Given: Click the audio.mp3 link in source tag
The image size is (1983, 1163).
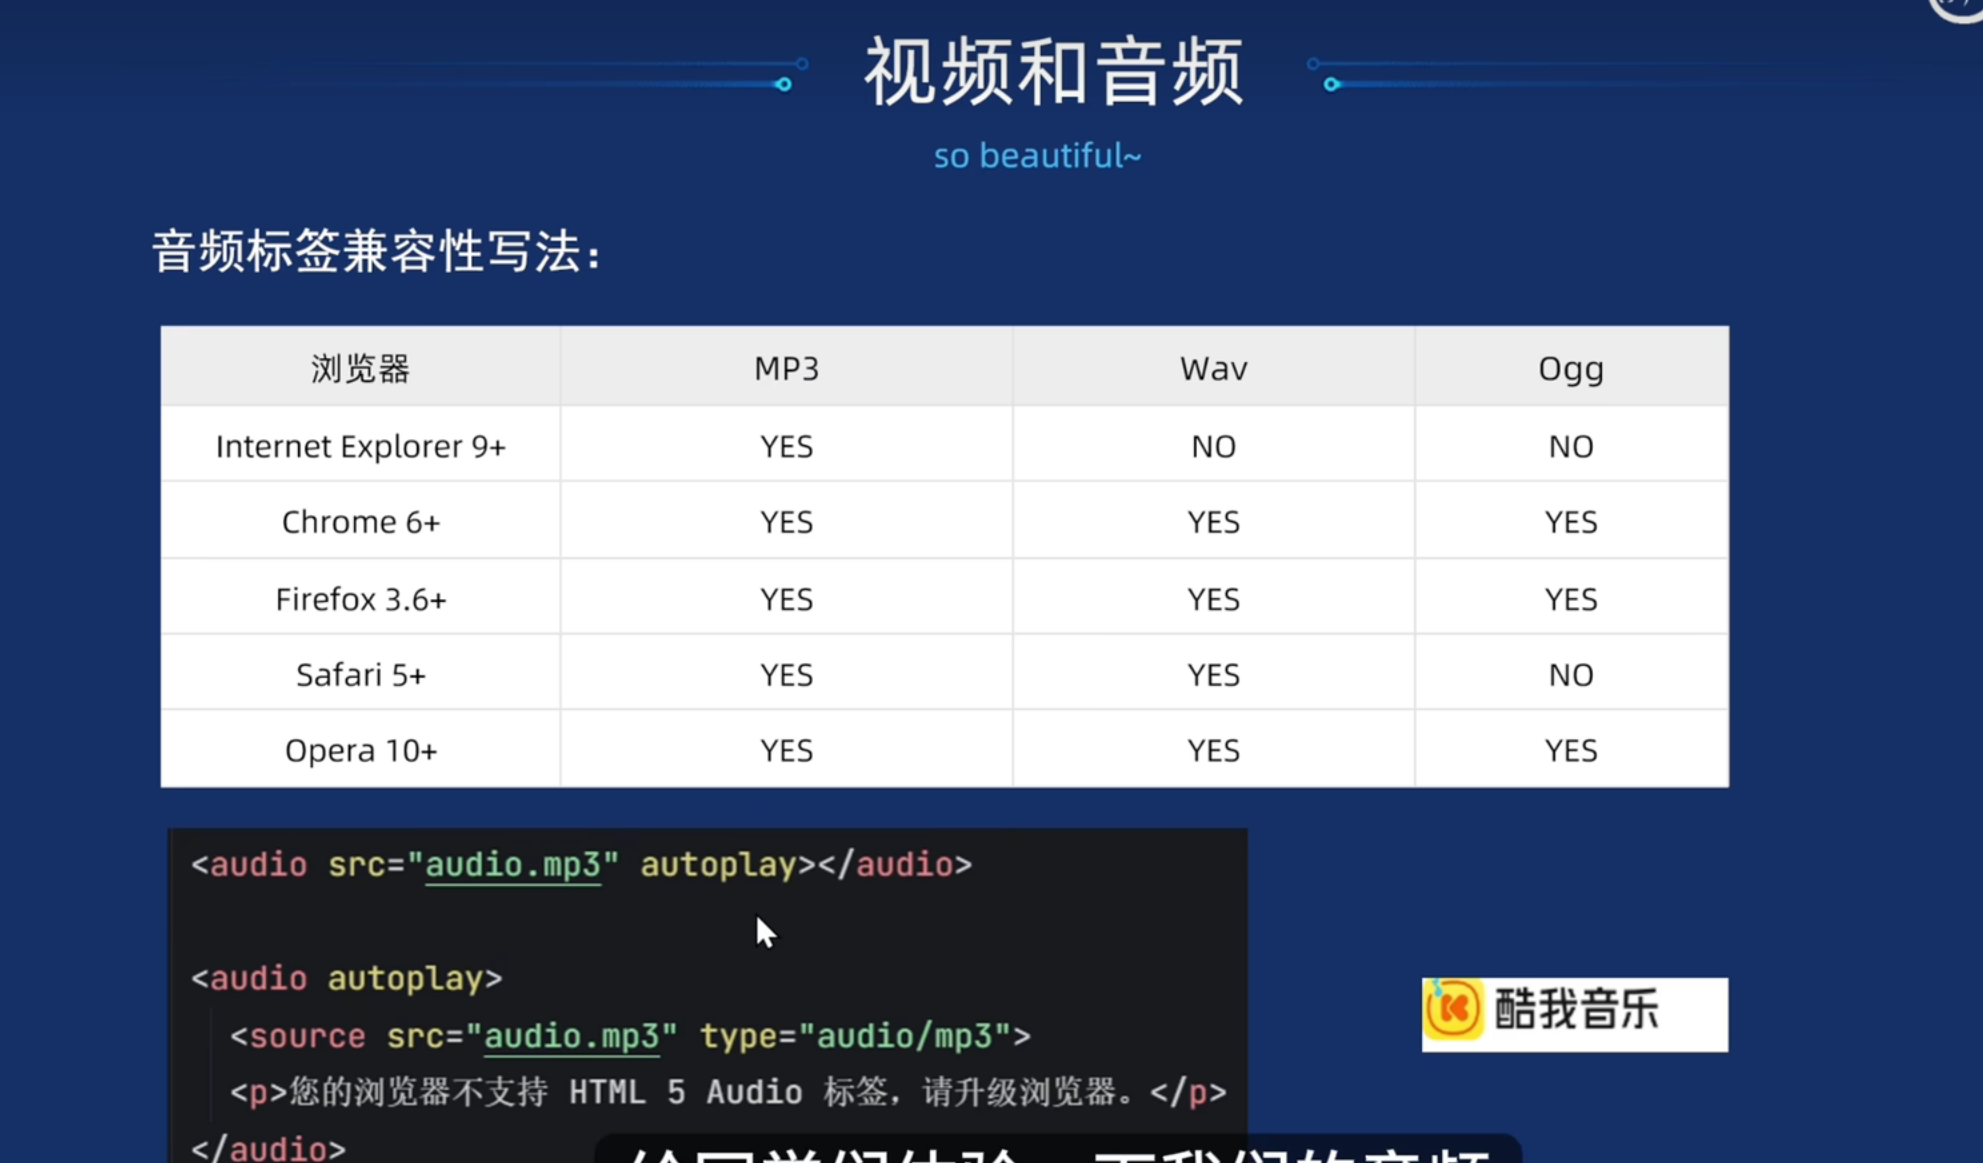Looking at the screenshot, I should pos(571,1037).
